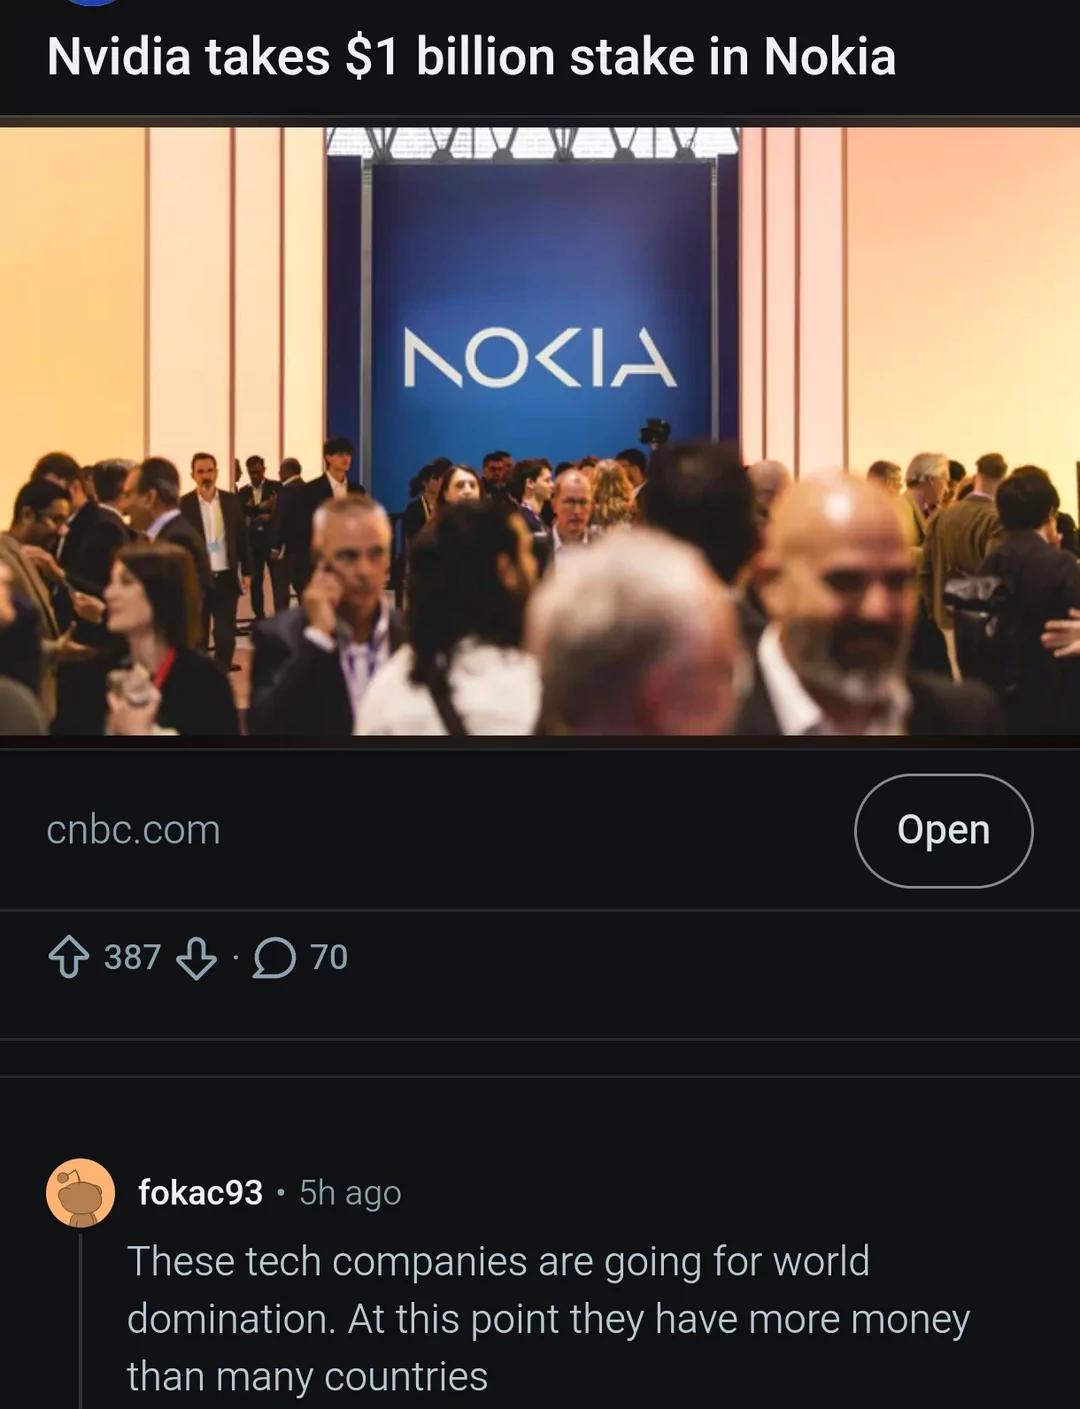This screenshot has height=1409, width=1080.
Task: Open the article with the Open button
Action: [x=943, y=830]
